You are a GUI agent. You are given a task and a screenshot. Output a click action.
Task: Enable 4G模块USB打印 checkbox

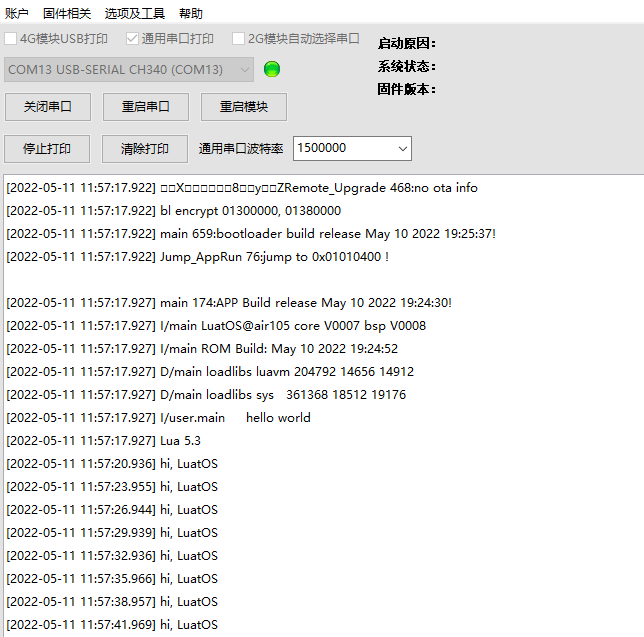point(11,39)
